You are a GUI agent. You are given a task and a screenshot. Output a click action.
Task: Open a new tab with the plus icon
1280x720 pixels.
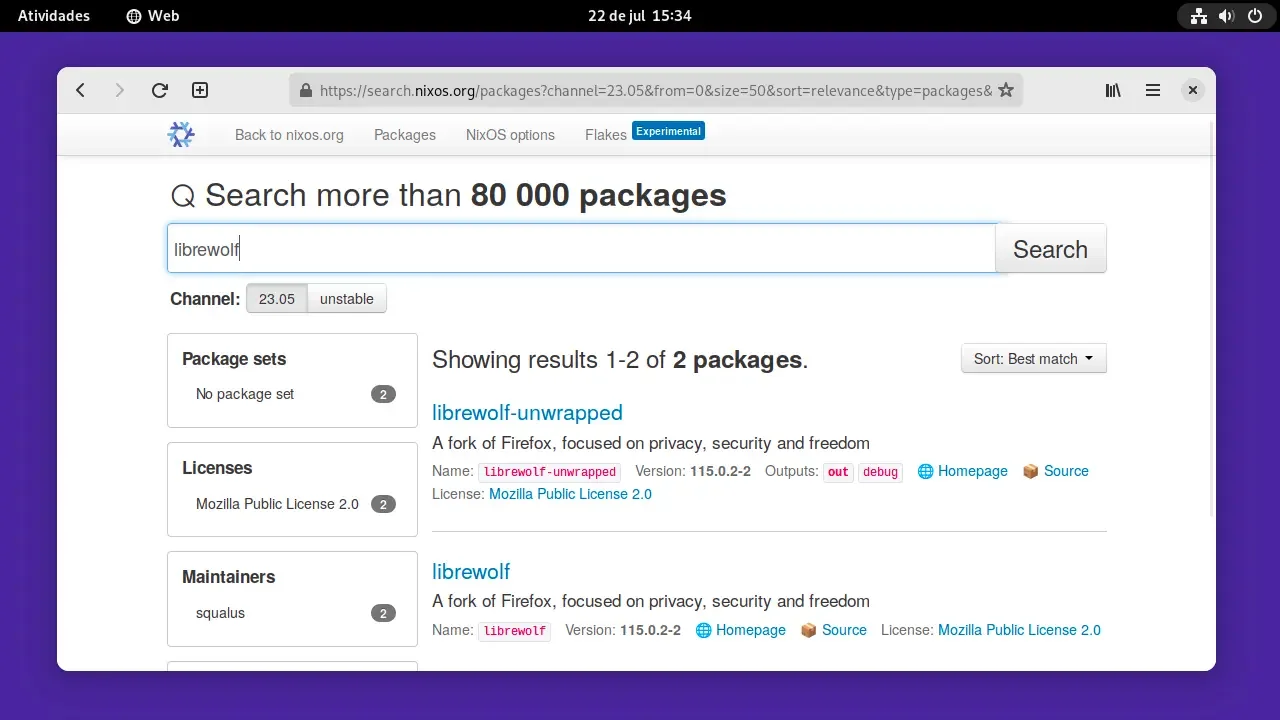200,90
